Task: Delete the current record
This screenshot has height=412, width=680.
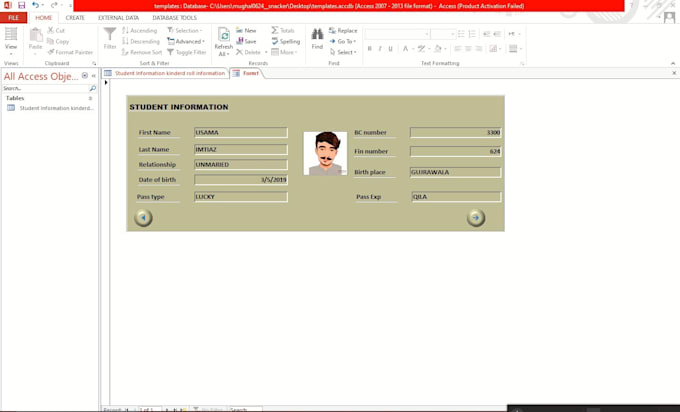Action: (248, 52)
